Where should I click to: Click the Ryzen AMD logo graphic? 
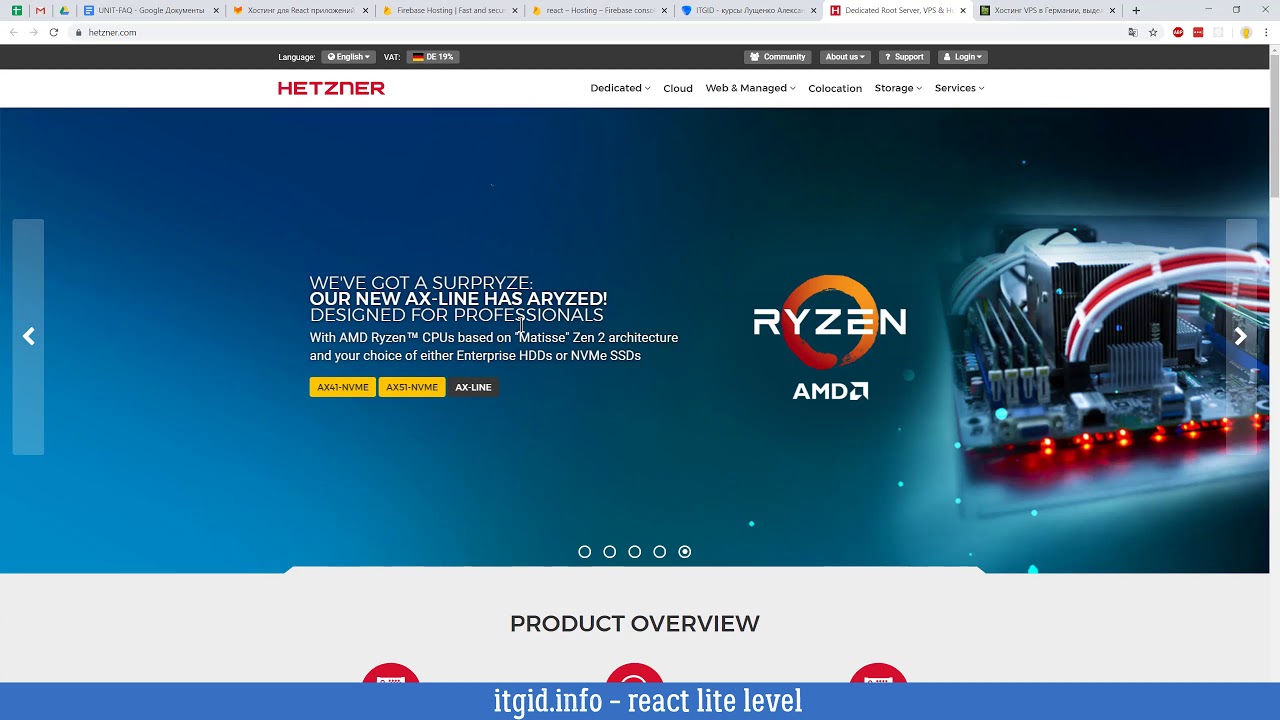pos(830,337)
